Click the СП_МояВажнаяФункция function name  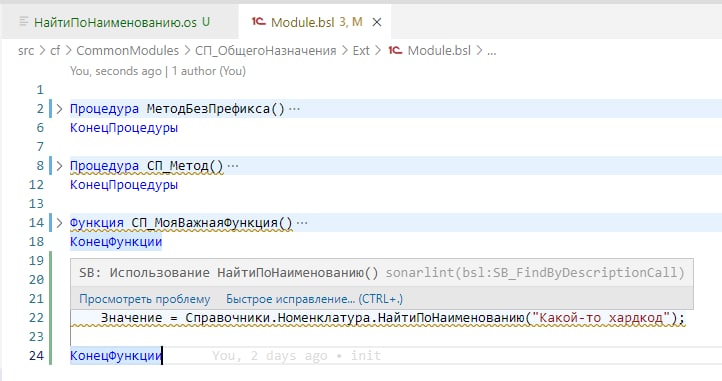click(204, 223)
